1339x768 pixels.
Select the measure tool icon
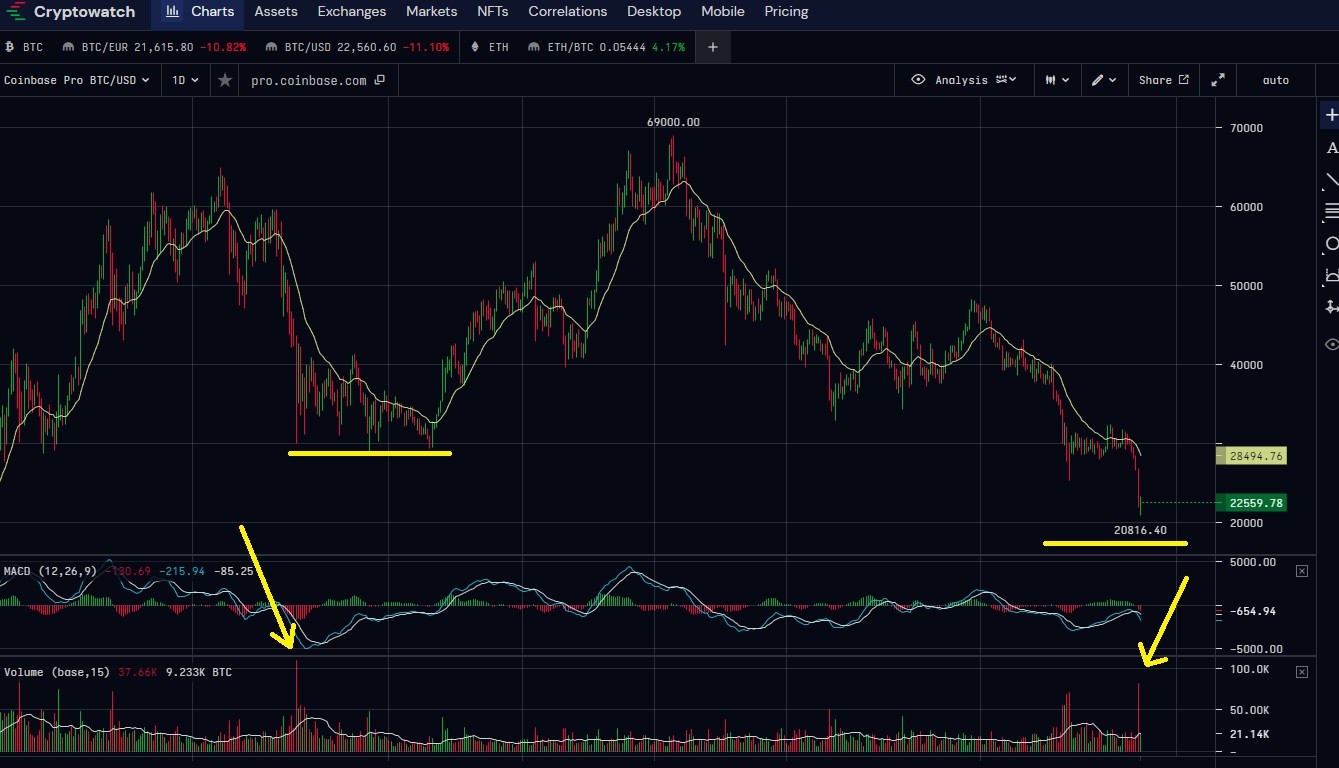[x=1331, y=307]
